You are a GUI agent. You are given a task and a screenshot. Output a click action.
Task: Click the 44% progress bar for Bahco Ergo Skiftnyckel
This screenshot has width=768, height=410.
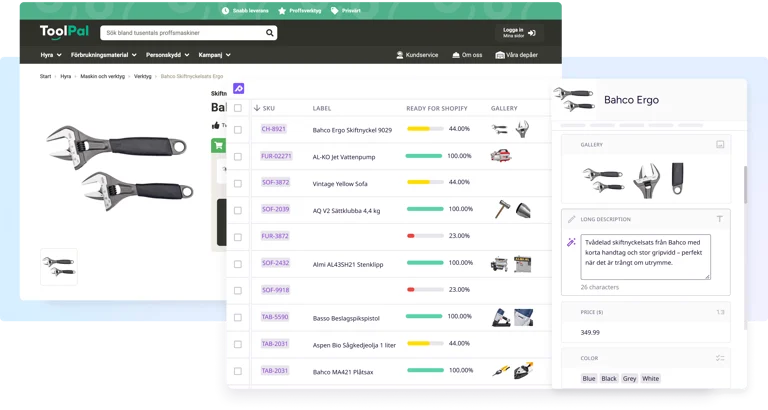tap(425, 129)
